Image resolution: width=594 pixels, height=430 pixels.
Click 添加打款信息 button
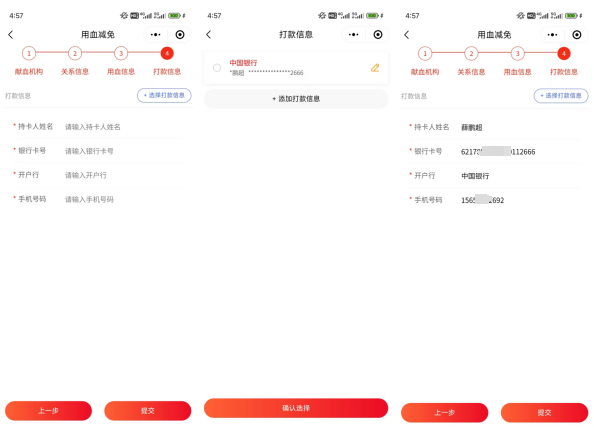(296, 99)
